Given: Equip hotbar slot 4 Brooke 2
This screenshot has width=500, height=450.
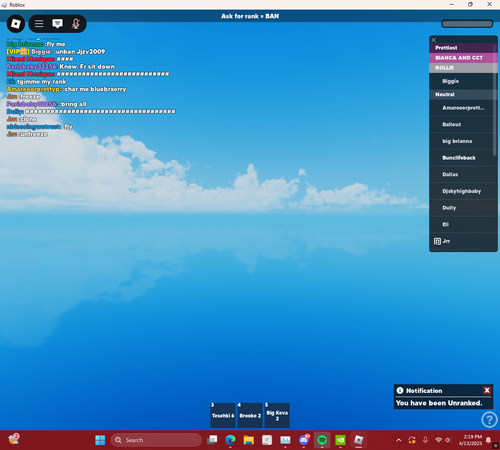Looking at the screenshot, I should tap(250, 415).
